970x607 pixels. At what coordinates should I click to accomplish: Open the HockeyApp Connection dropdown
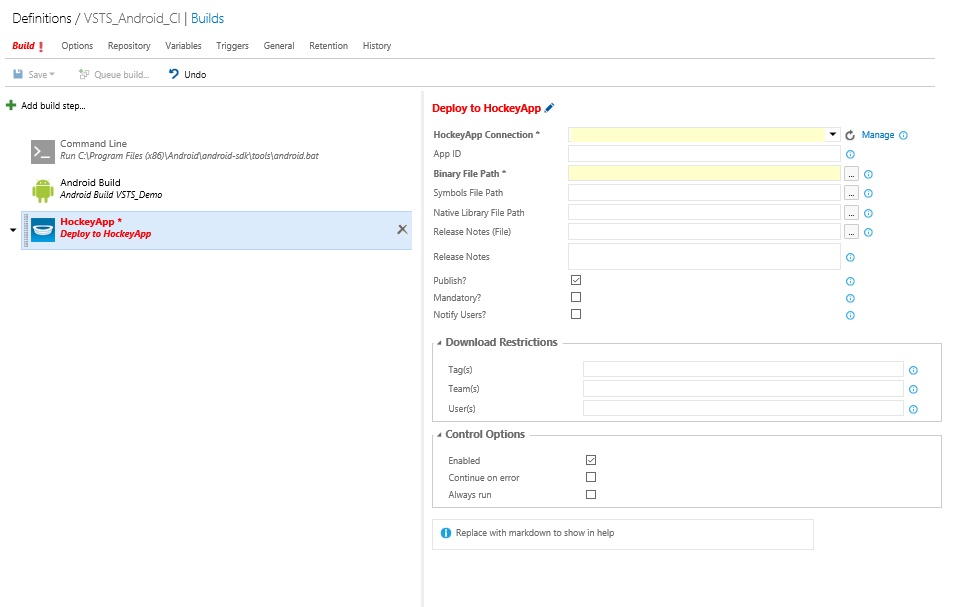tap(833, 135)
